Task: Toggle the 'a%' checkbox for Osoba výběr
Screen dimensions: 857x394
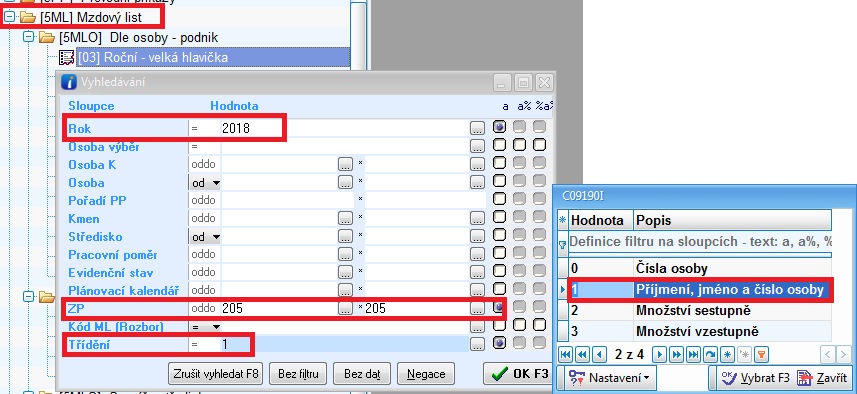Action: (519, 145)
